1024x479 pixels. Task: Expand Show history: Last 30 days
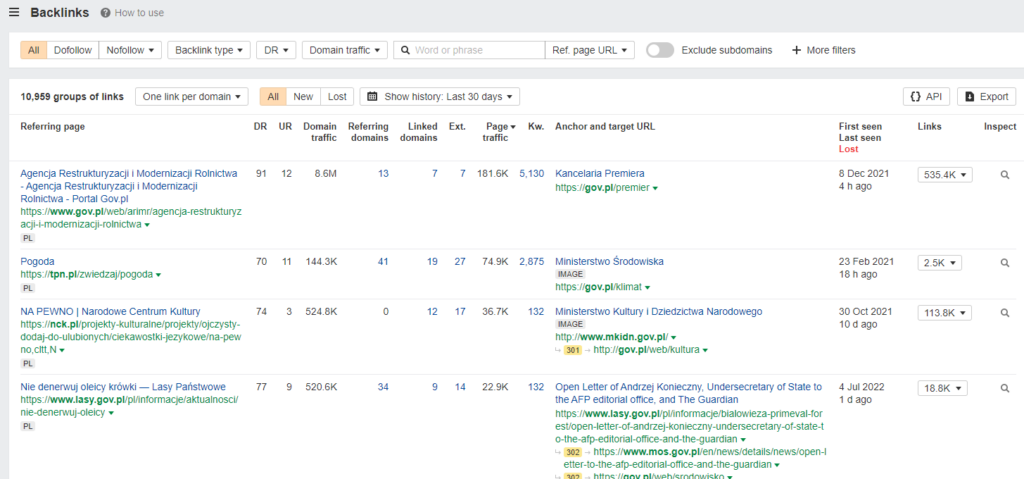(x=439, y=96)
